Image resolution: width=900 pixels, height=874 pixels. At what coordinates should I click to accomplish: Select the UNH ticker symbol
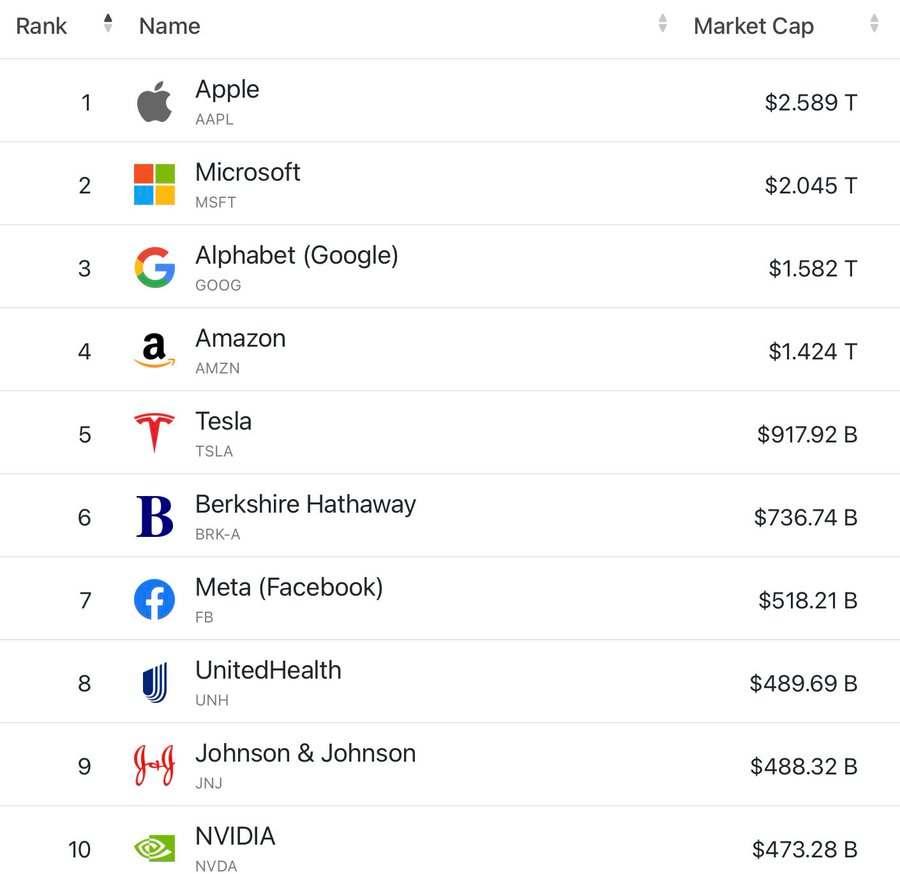pos(212,700)
